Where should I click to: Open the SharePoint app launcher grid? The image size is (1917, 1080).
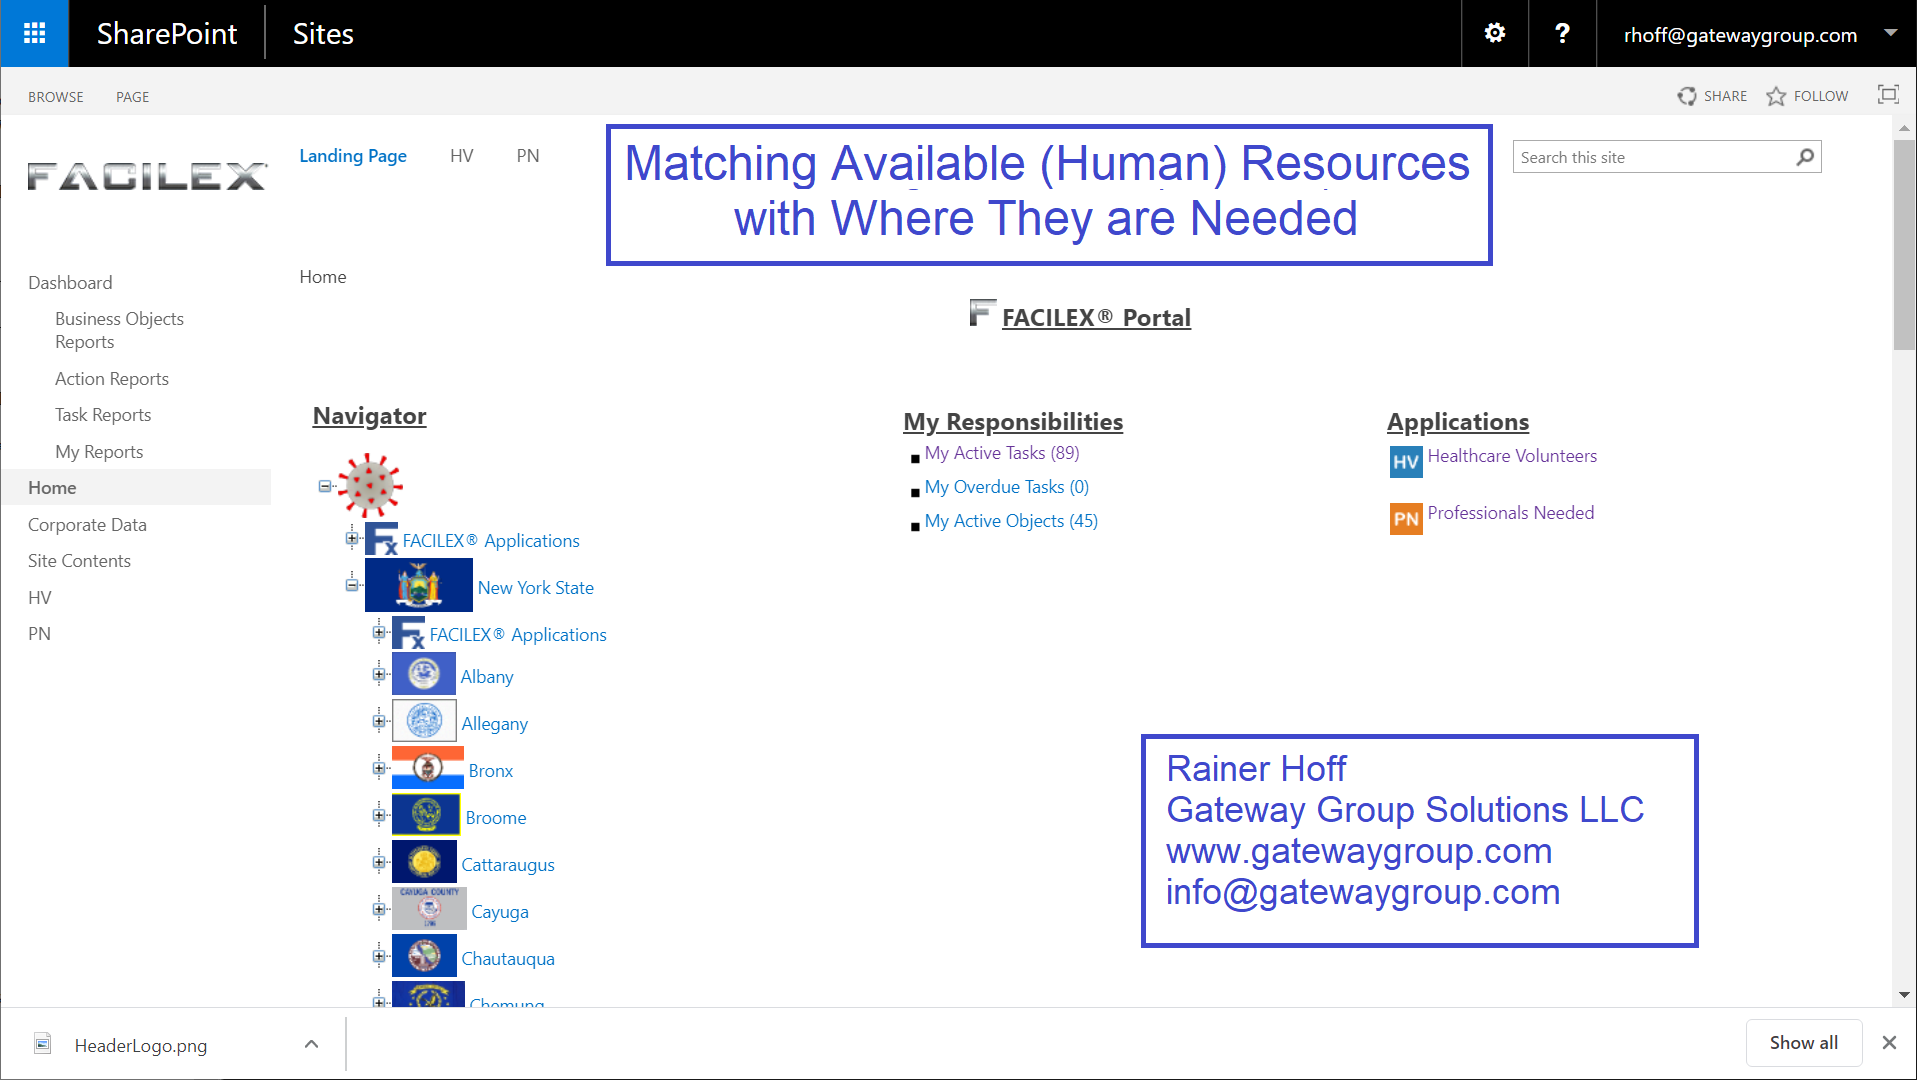click(34, 34)
